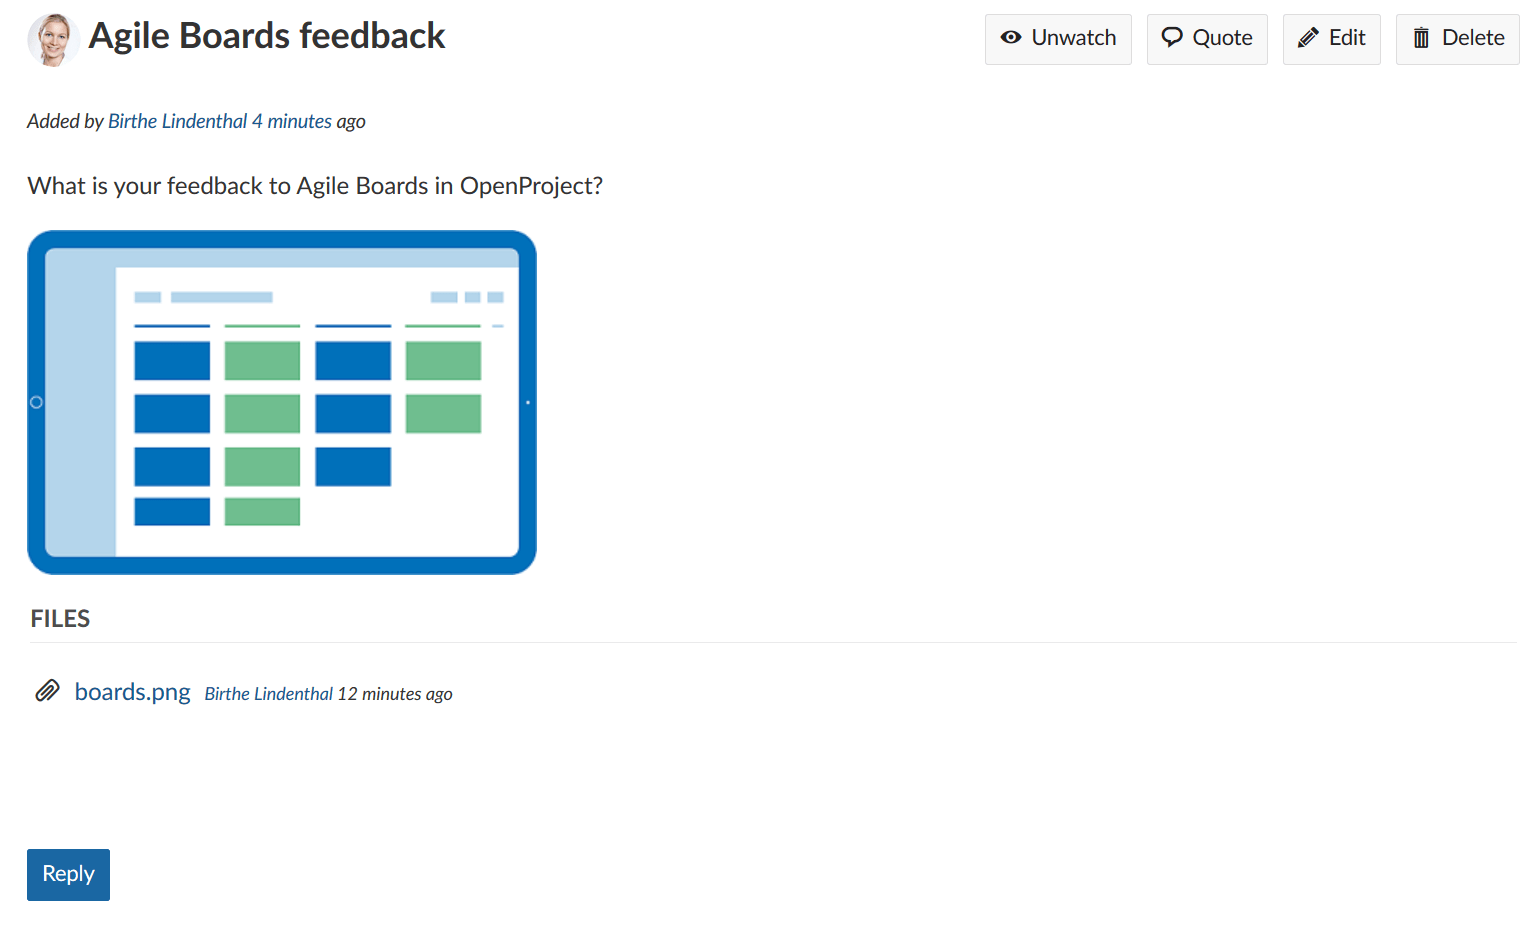Click the author's avatar photo
This screenshot has height=929, width=1540.
(x=53, y=40)
